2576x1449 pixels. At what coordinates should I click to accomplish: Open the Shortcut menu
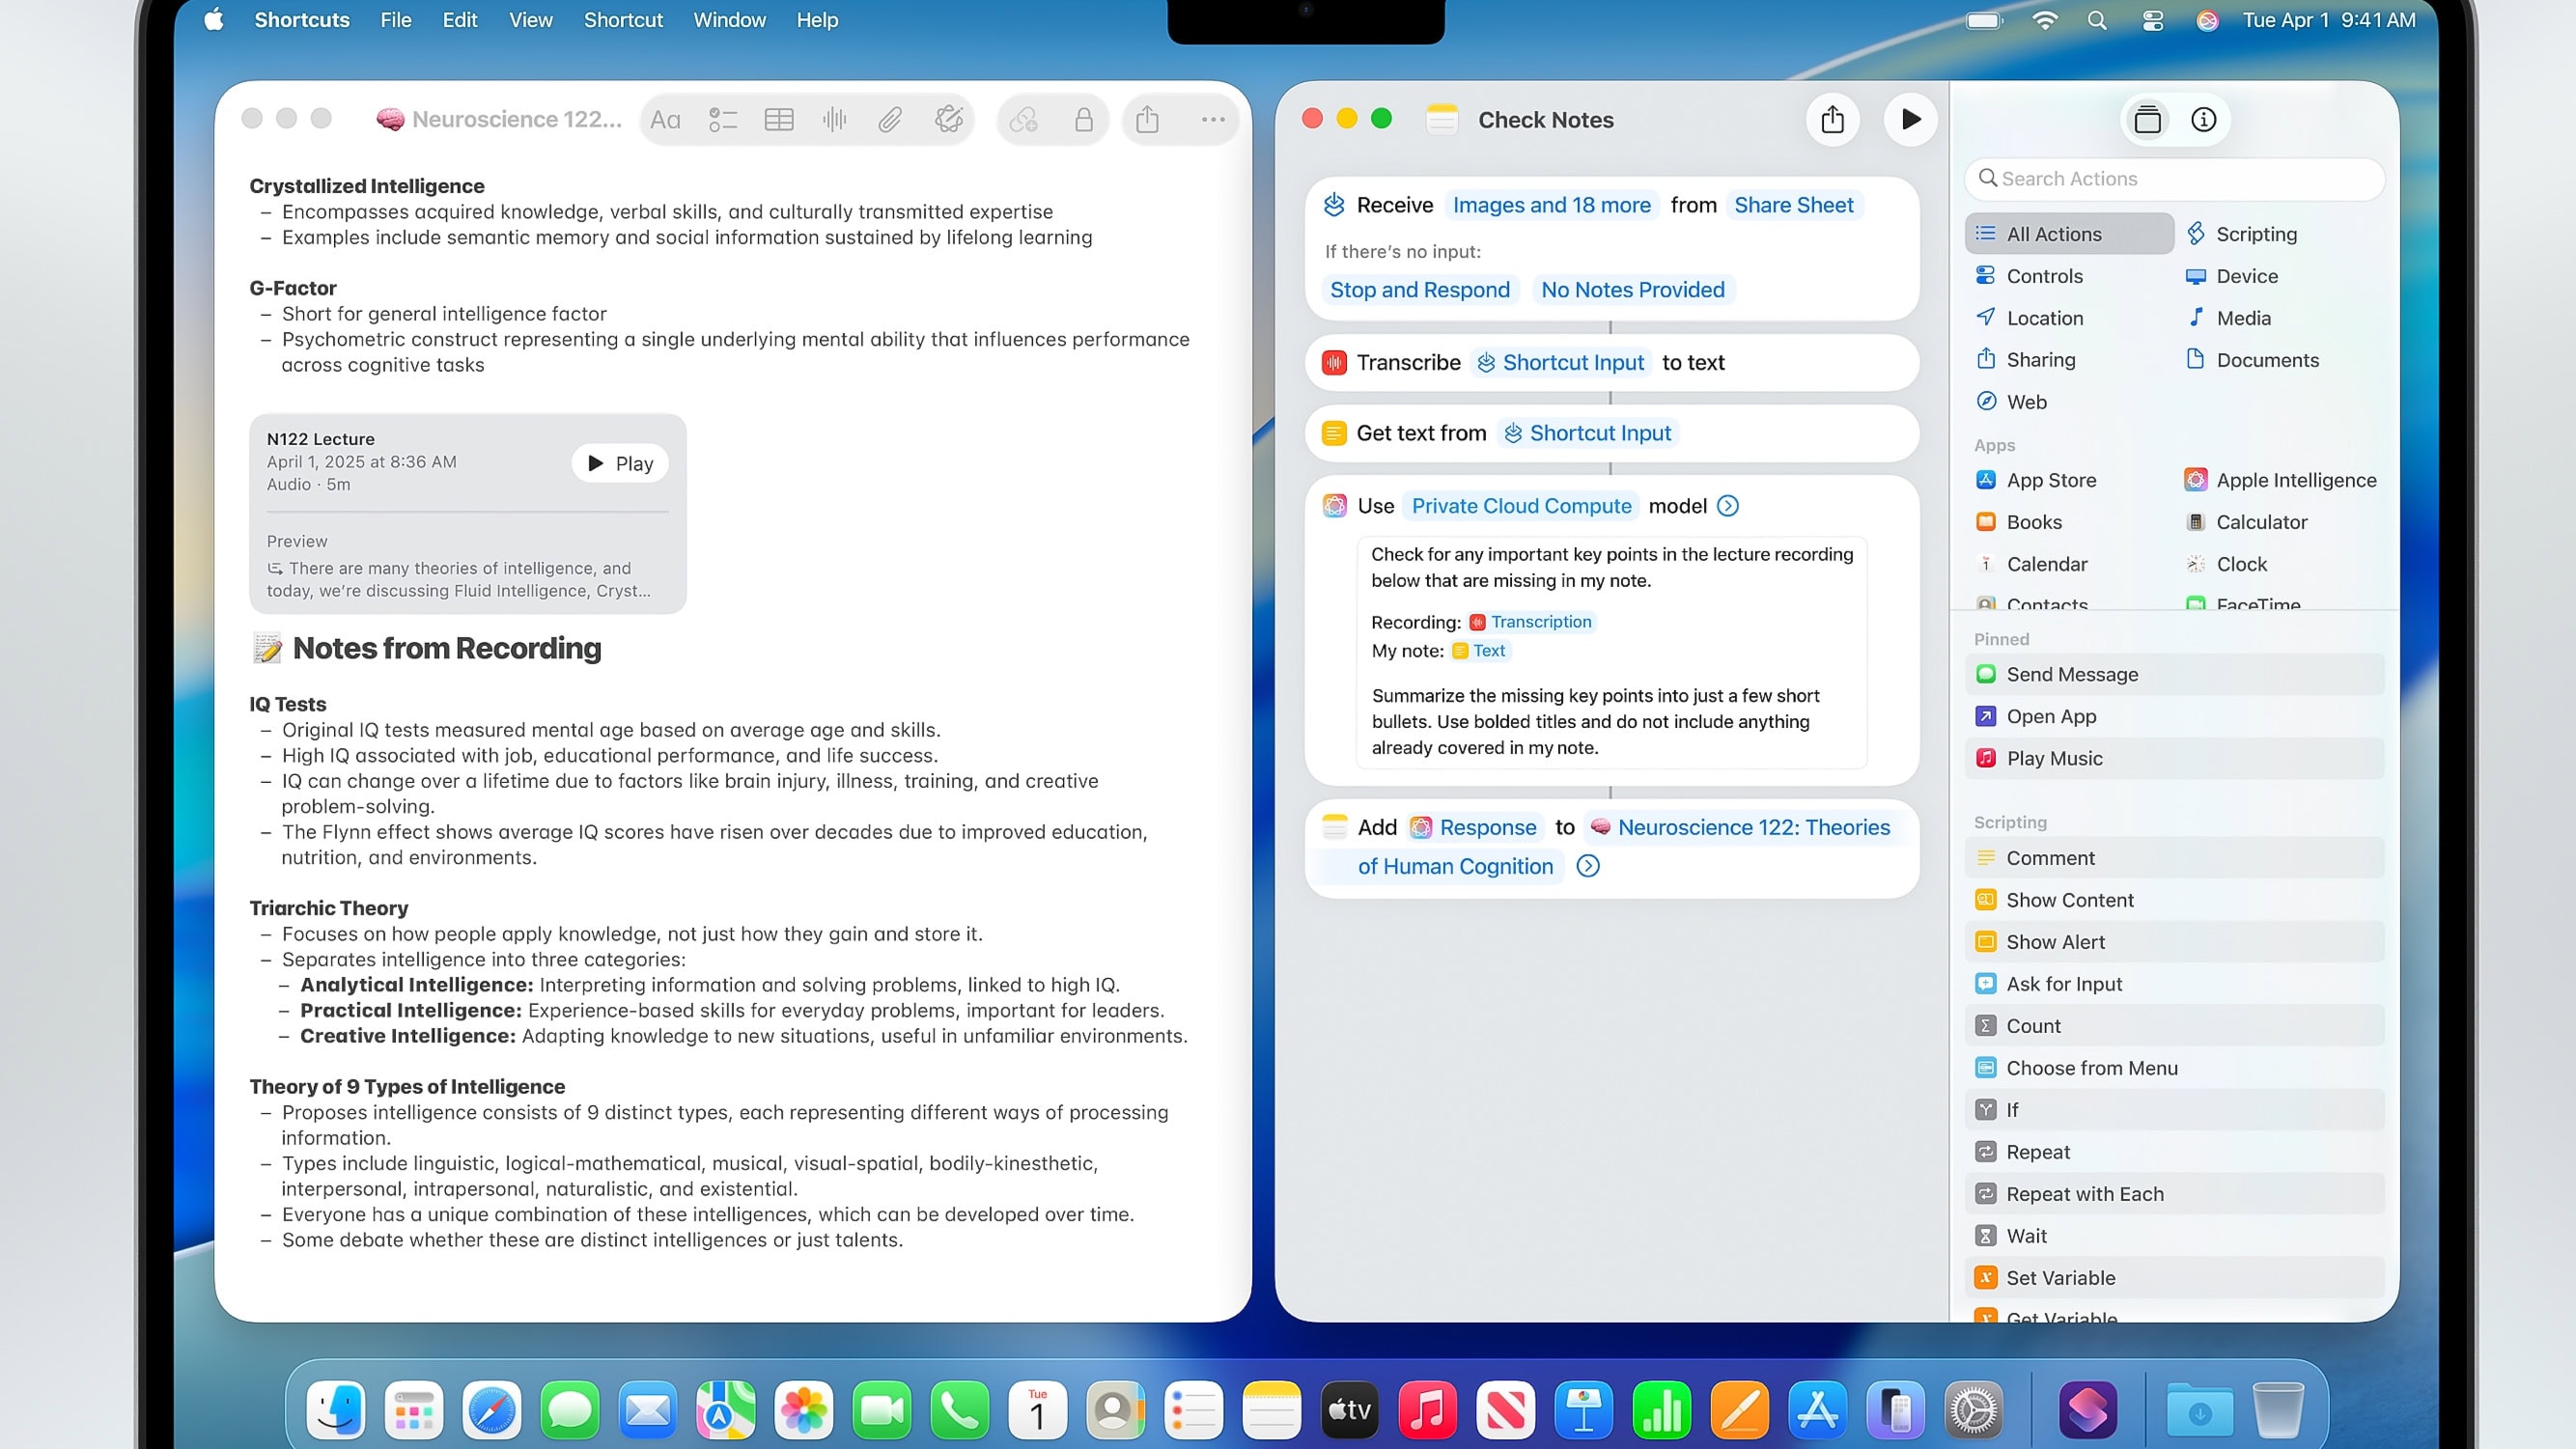pyautogui.click(x=623, y=20)
